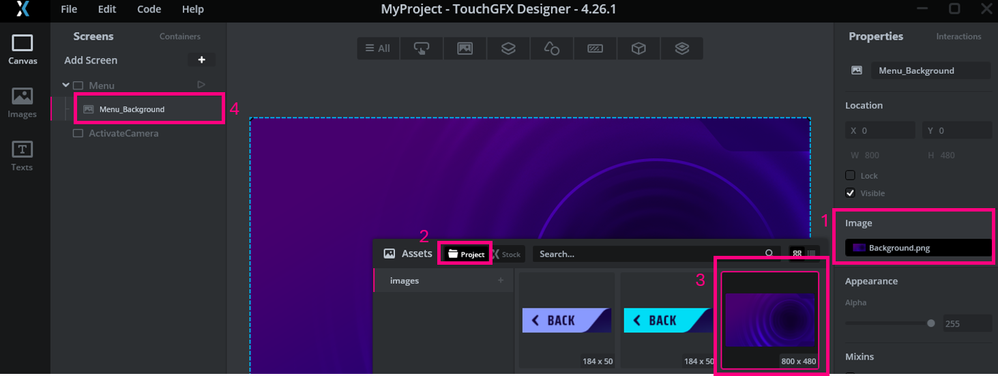Click the Alpha value field 255

tap(966, 323)
